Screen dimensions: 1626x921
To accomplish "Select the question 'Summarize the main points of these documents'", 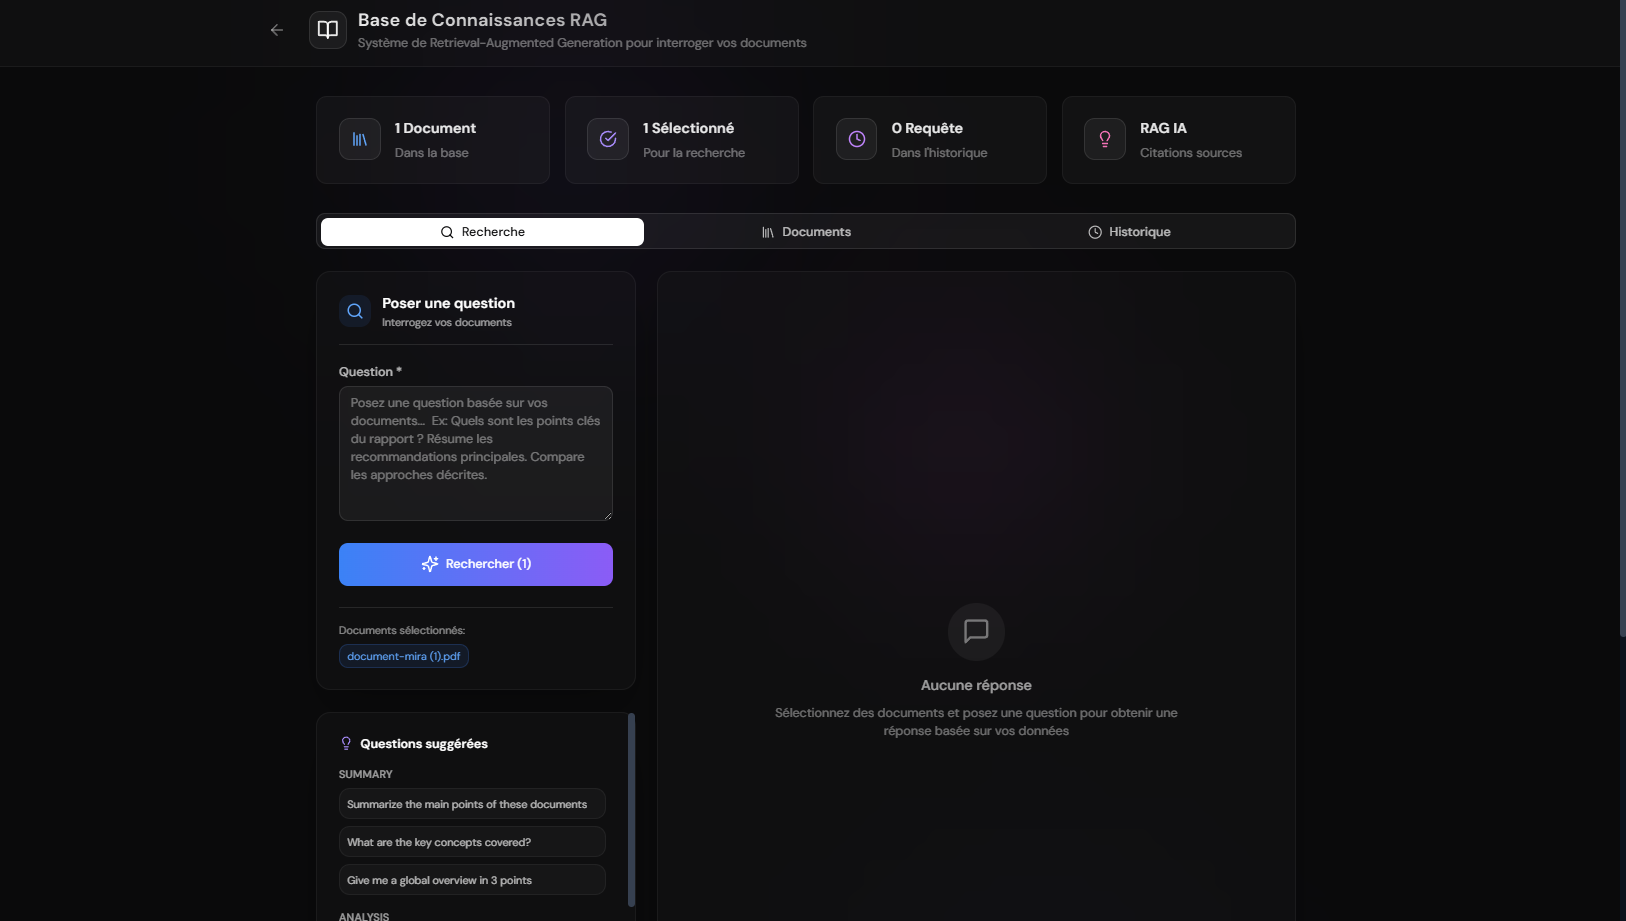I will (x=471, y=803).
